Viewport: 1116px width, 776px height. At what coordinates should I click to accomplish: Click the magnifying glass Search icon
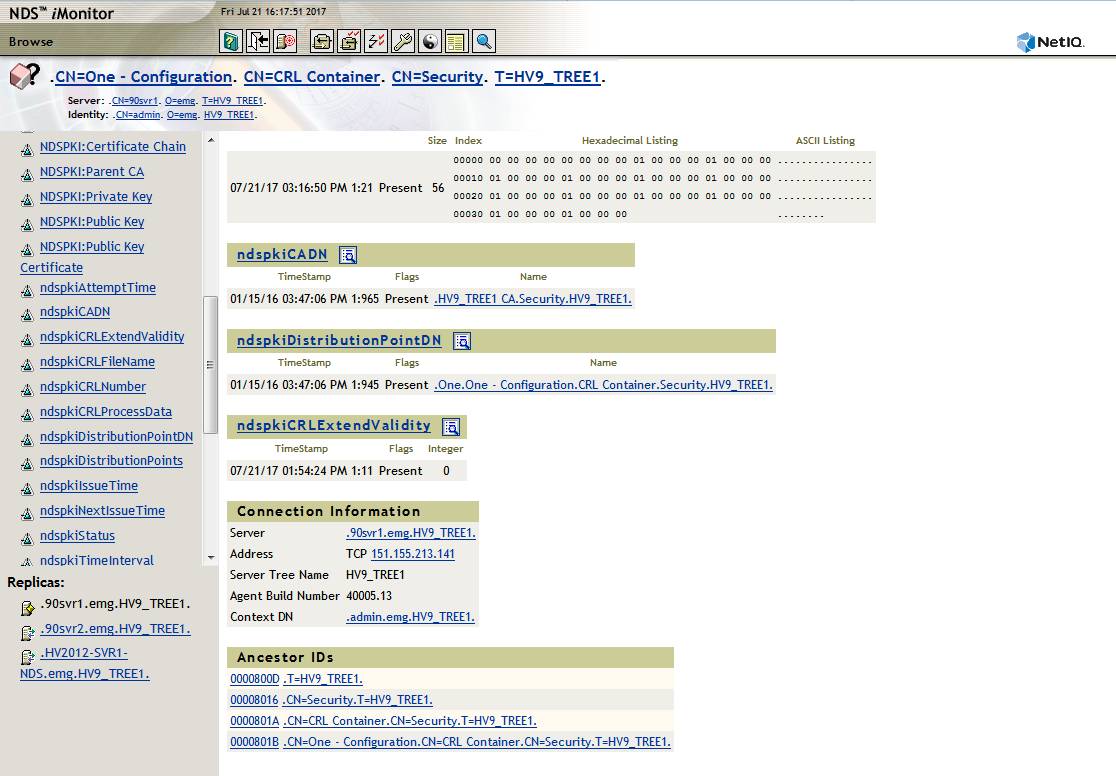coord(483,41)
